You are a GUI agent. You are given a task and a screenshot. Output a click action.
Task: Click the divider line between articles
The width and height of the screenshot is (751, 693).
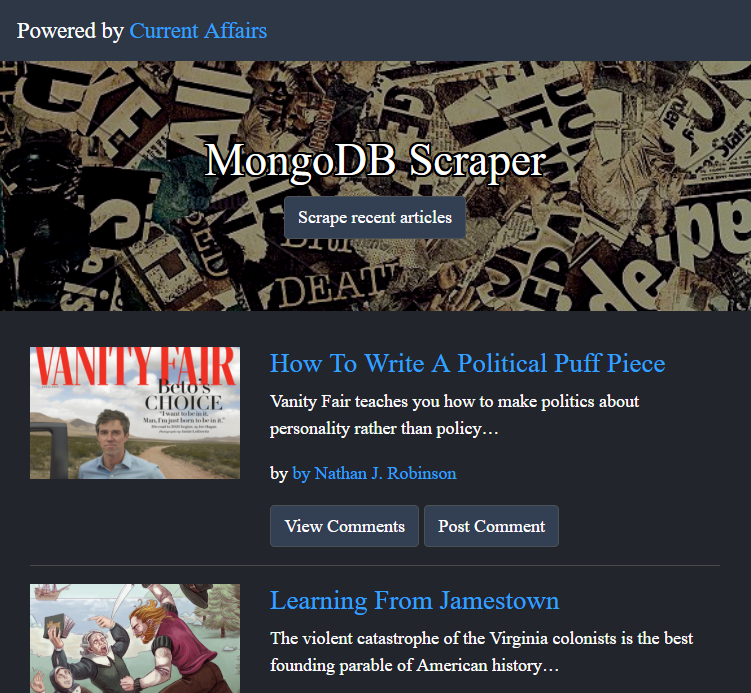pyautogui.click(x=374, y=565)
